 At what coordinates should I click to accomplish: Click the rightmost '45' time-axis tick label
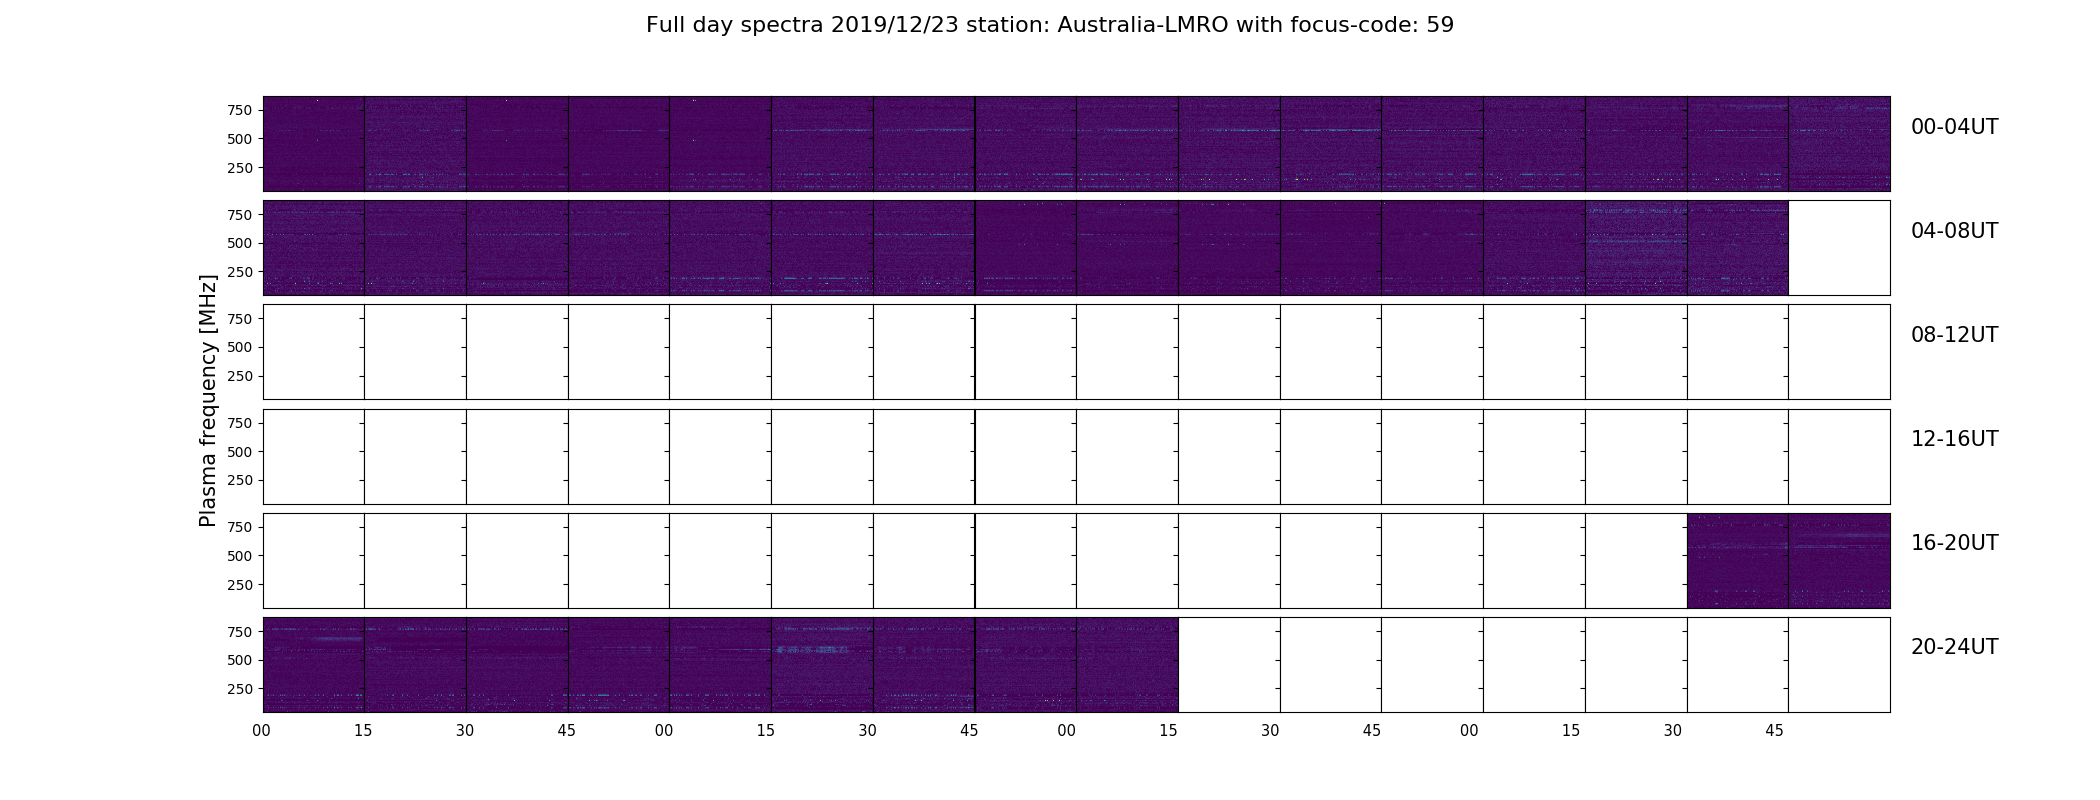pyautogui.click(x=1774, y=731)
